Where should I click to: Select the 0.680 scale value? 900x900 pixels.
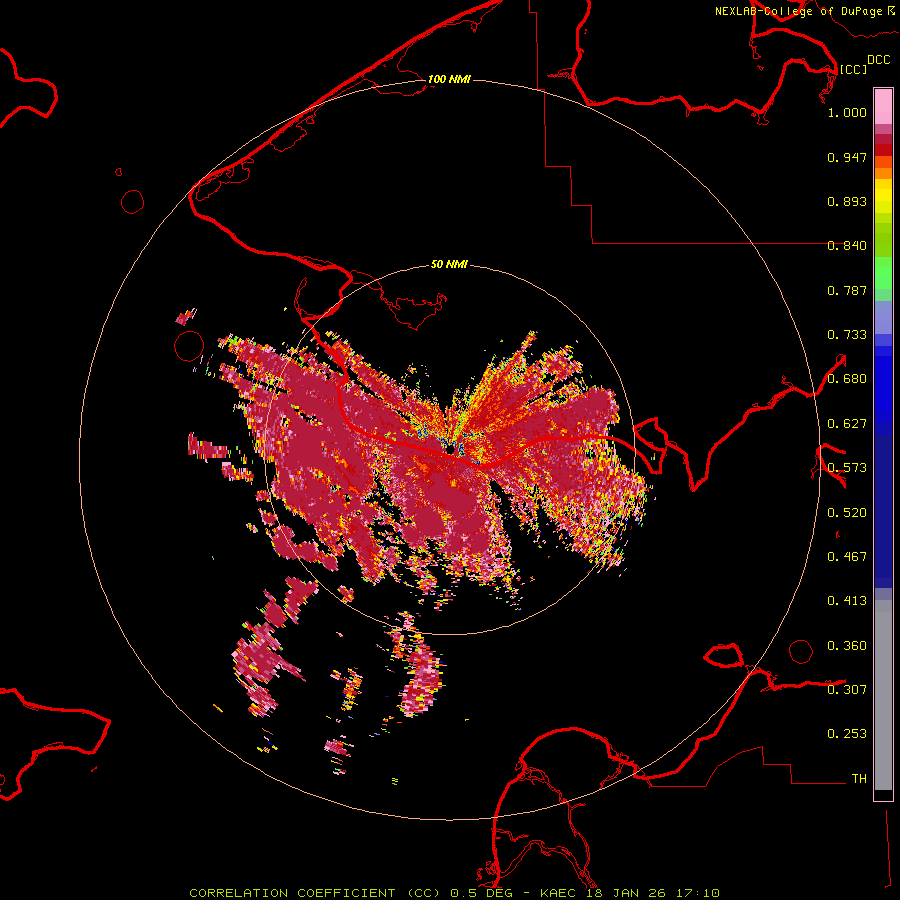[x=847, y=379]
